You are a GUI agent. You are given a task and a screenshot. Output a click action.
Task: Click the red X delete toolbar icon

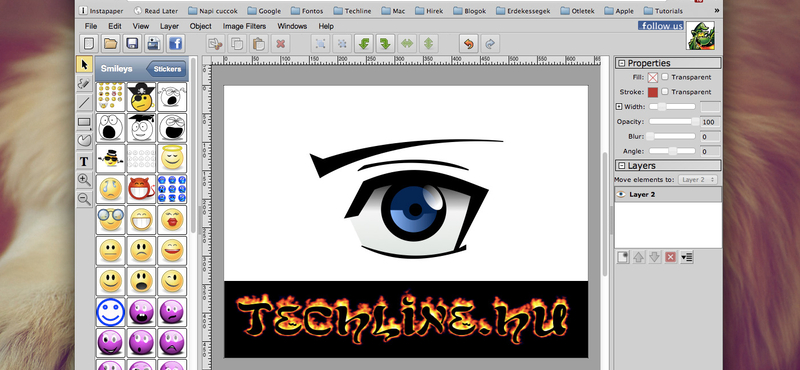(280, 44)
